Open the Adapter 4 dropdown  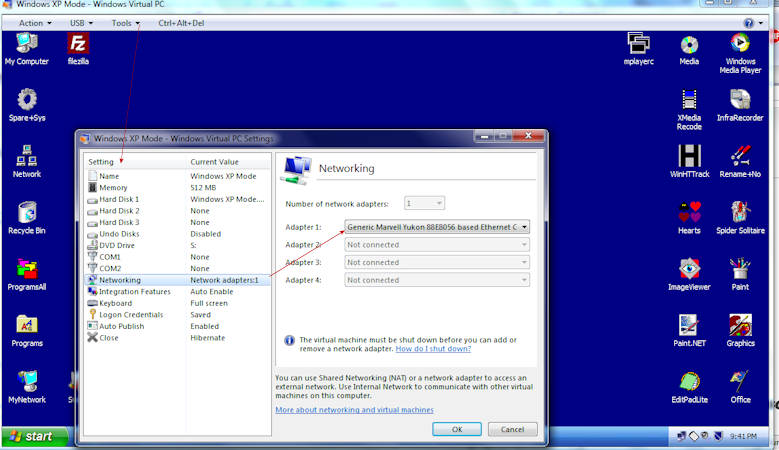point(437,280)
